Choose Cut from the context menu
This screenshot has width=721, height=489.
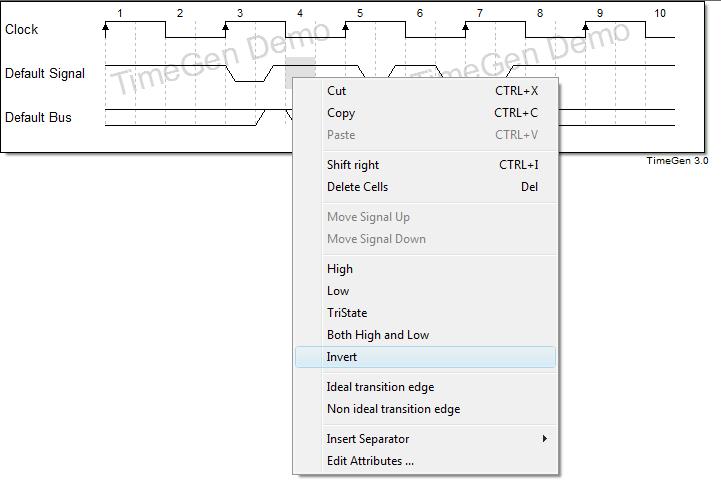click(337, 91)
